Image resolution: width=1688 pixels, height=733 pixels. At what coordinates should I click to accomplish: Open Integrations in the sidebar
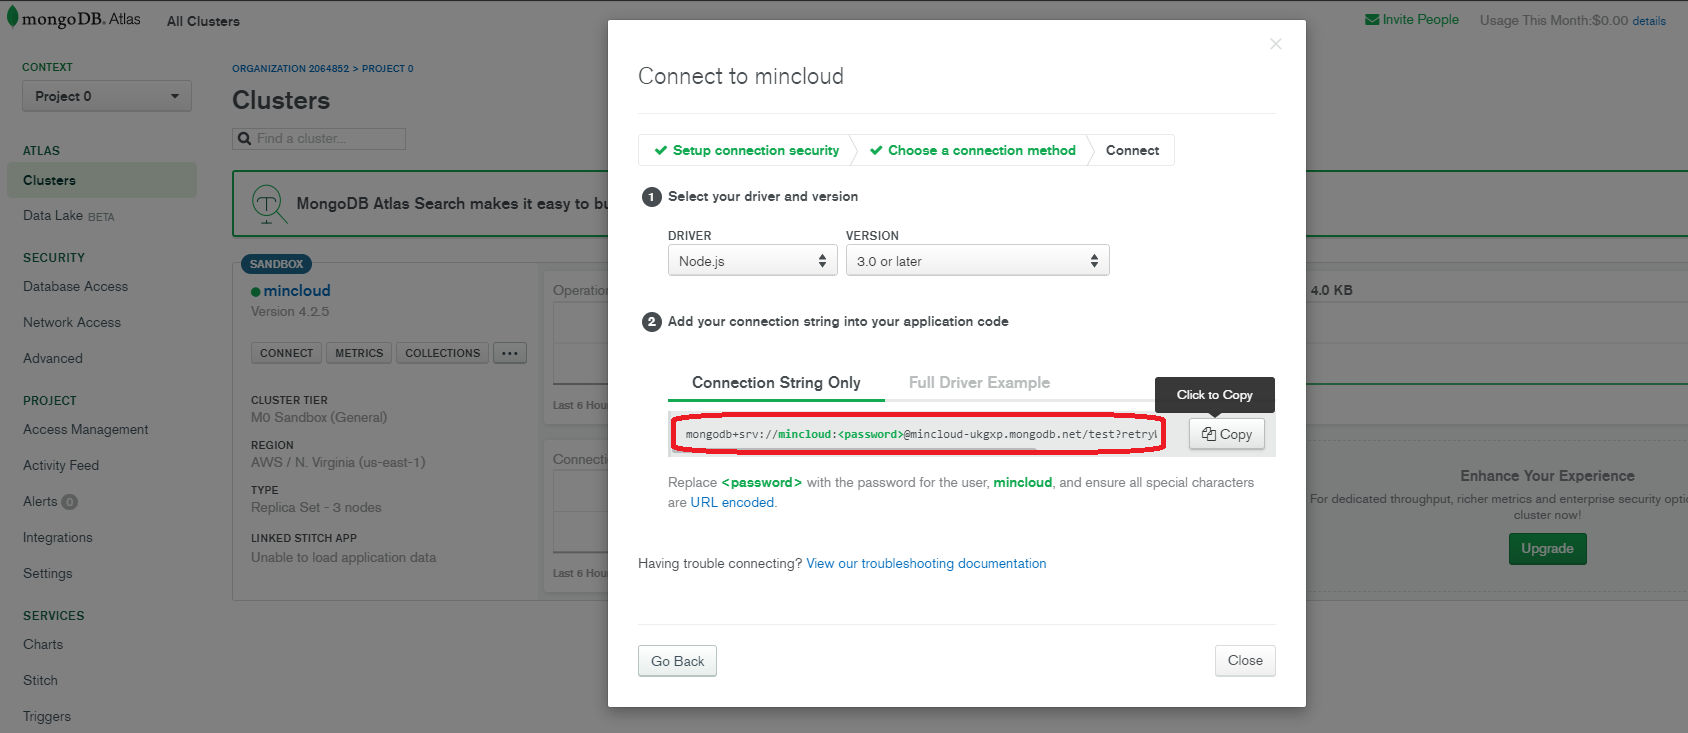[58, 538]
